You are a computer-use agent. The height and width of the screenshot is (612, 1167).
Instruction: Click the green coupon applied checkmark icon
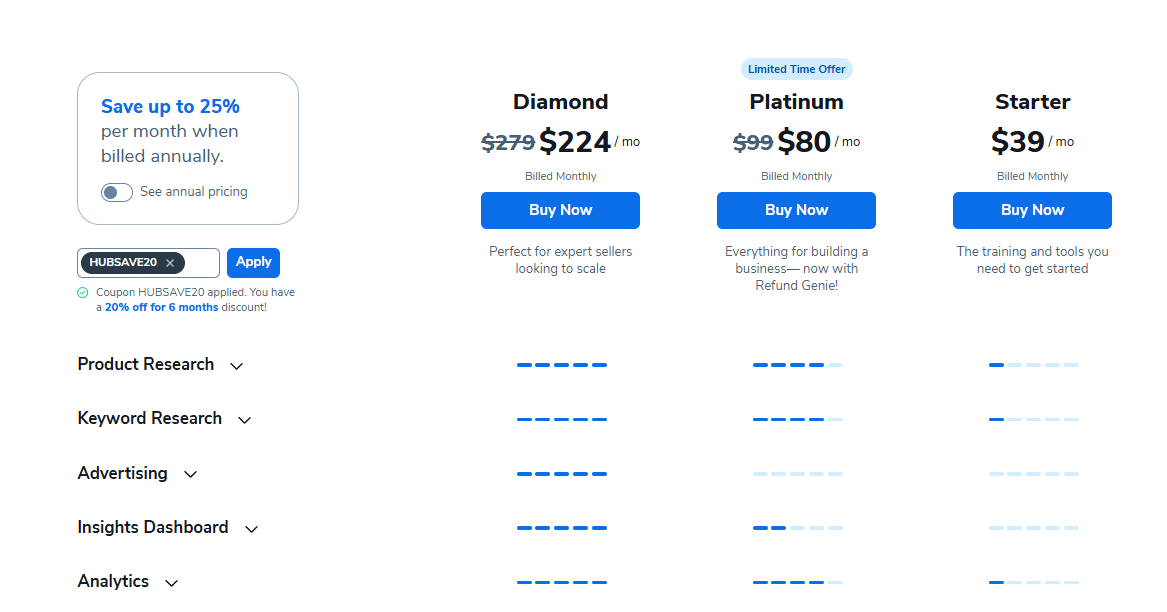(83, 293)
